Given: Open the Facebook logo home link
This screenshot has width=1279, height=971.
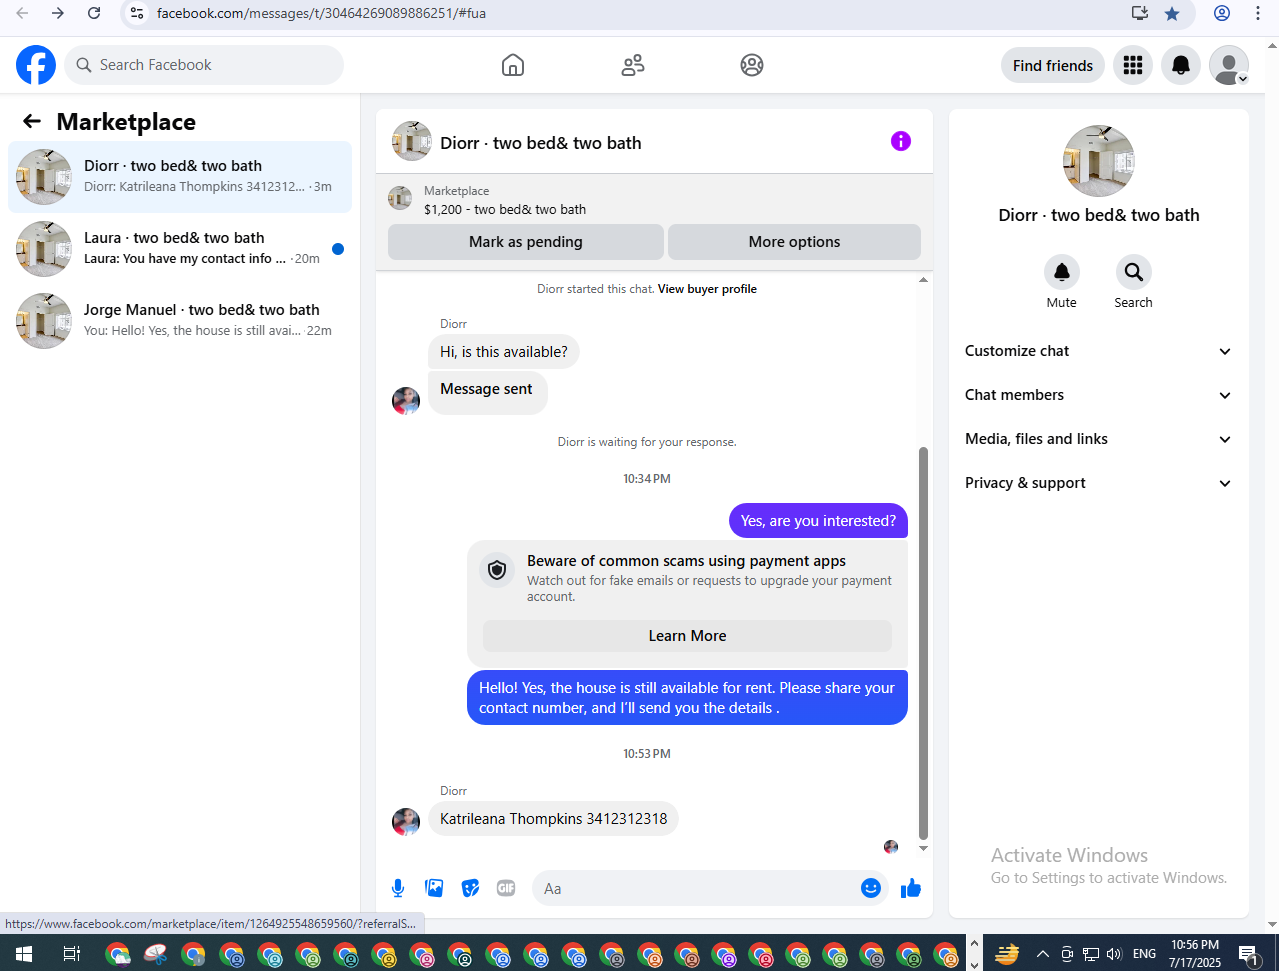Looking at the screenshot, I should [x=36, y=65].
